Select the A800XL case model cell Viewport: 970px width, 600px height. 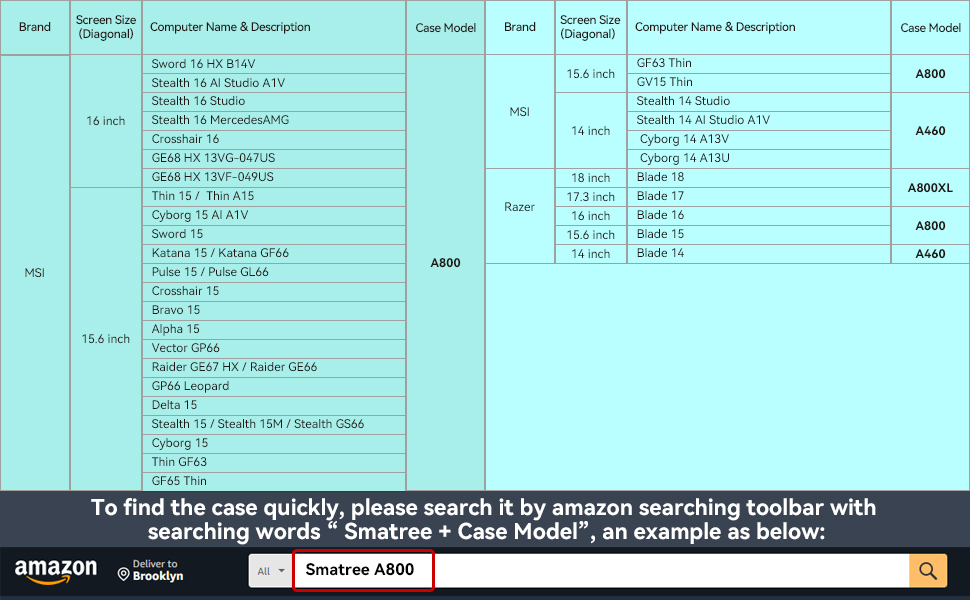pos(929,188)
